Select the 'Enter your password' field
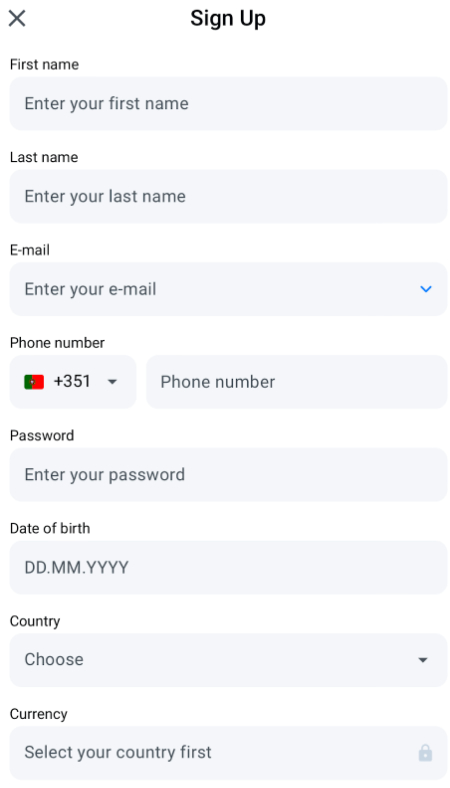Viewport: 450px width, 788px height. (x=228, y=474)
